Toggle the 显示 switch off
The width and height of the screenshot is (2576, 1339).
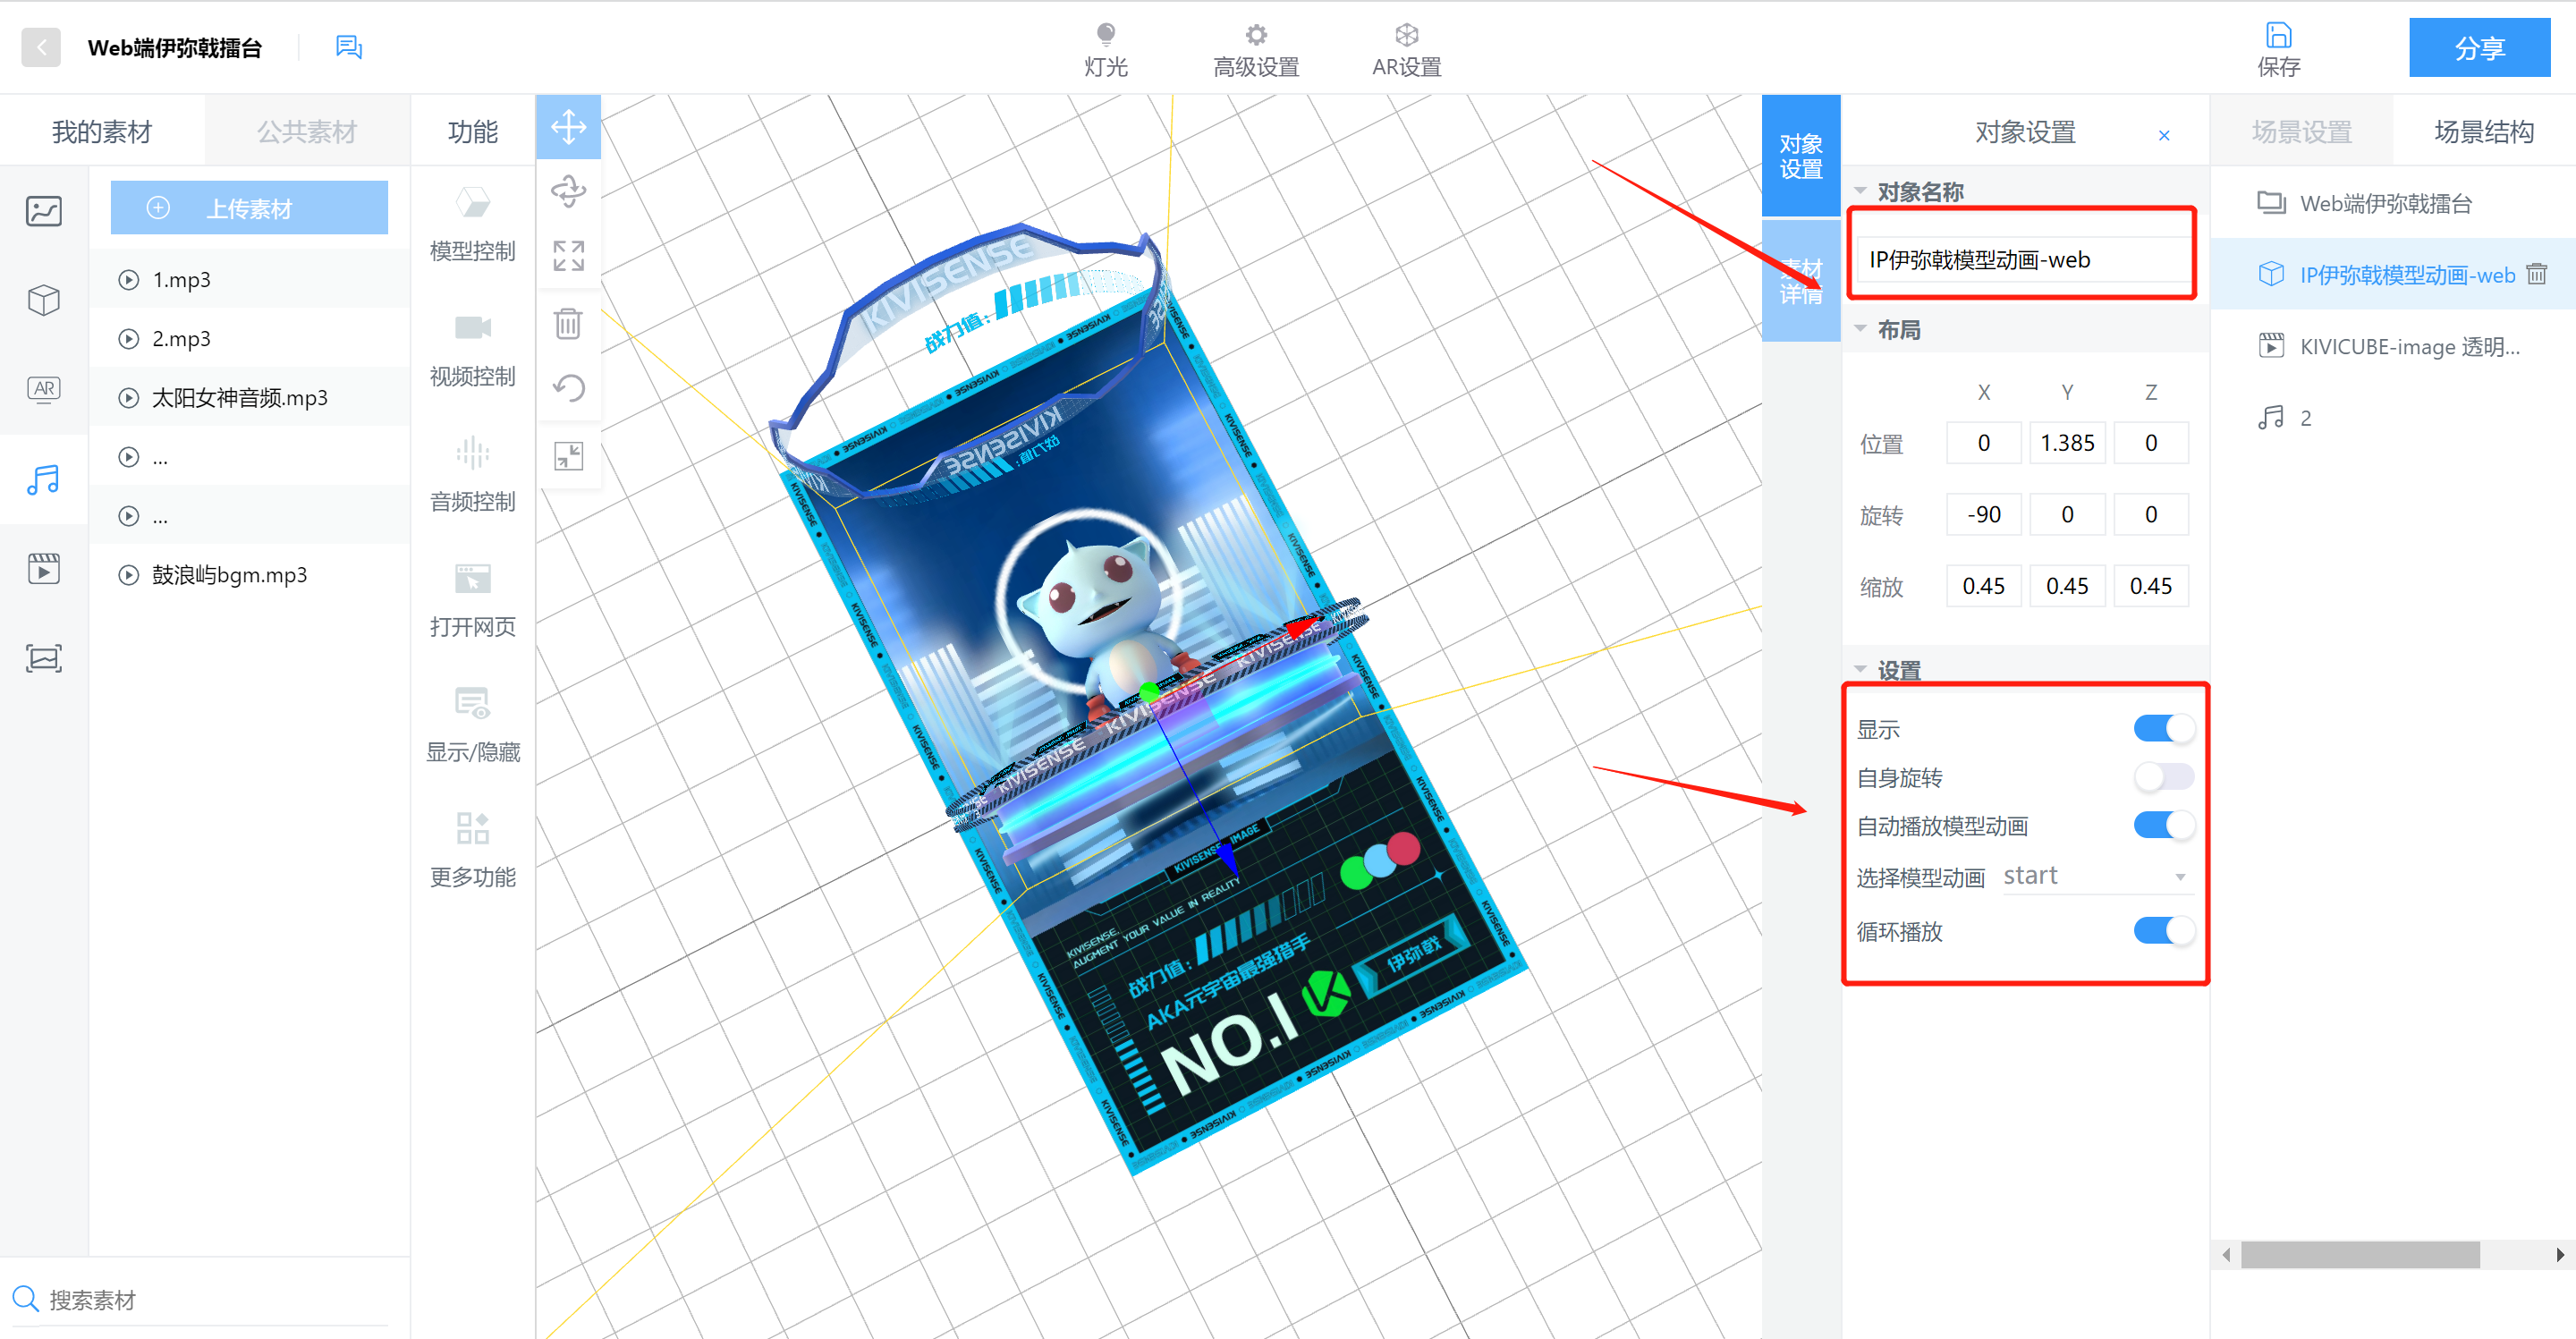(2162, 728)
